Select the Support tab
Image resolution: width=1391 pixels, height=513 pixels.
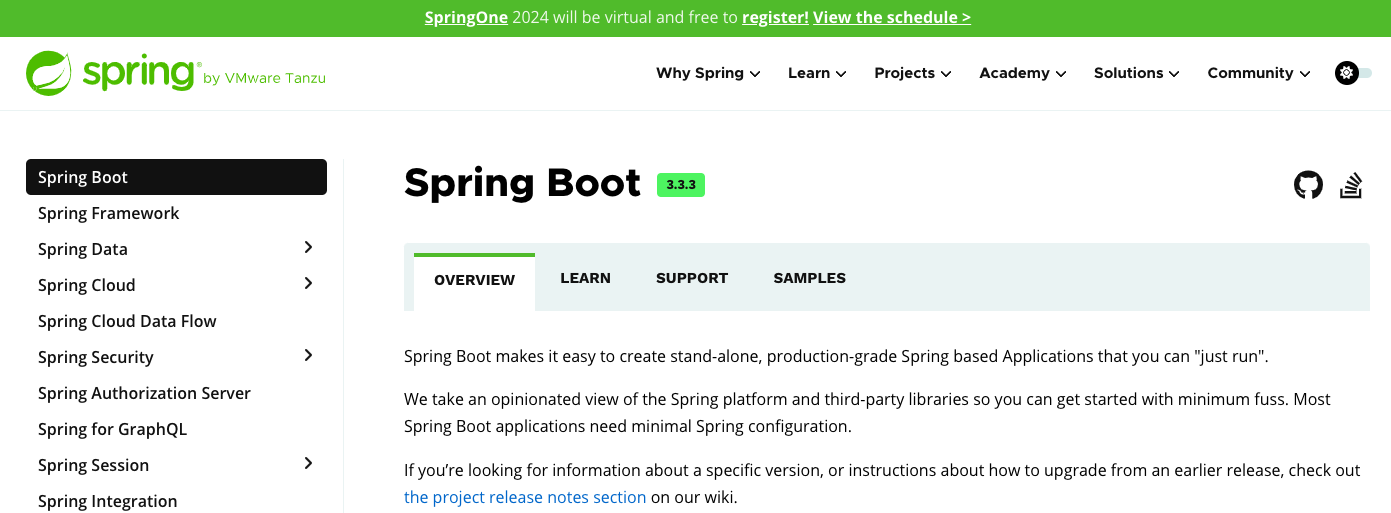click(x=692, y=279)
